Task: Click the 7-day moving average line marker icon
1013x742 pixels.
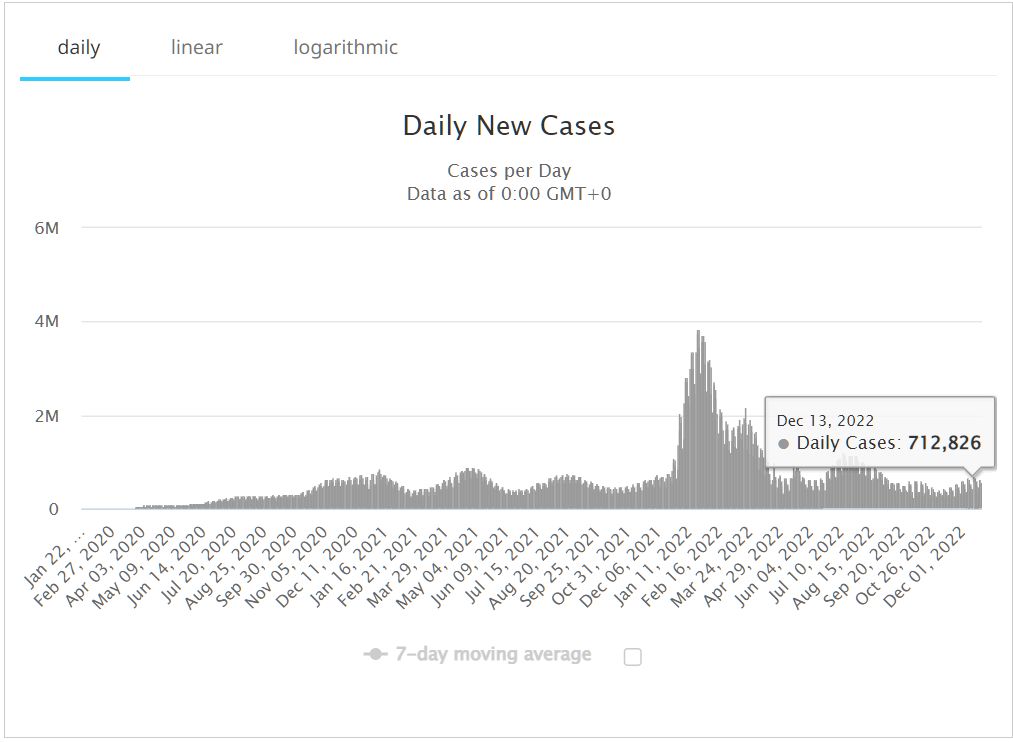Action: pyautogui.click(x=376, y=655)
